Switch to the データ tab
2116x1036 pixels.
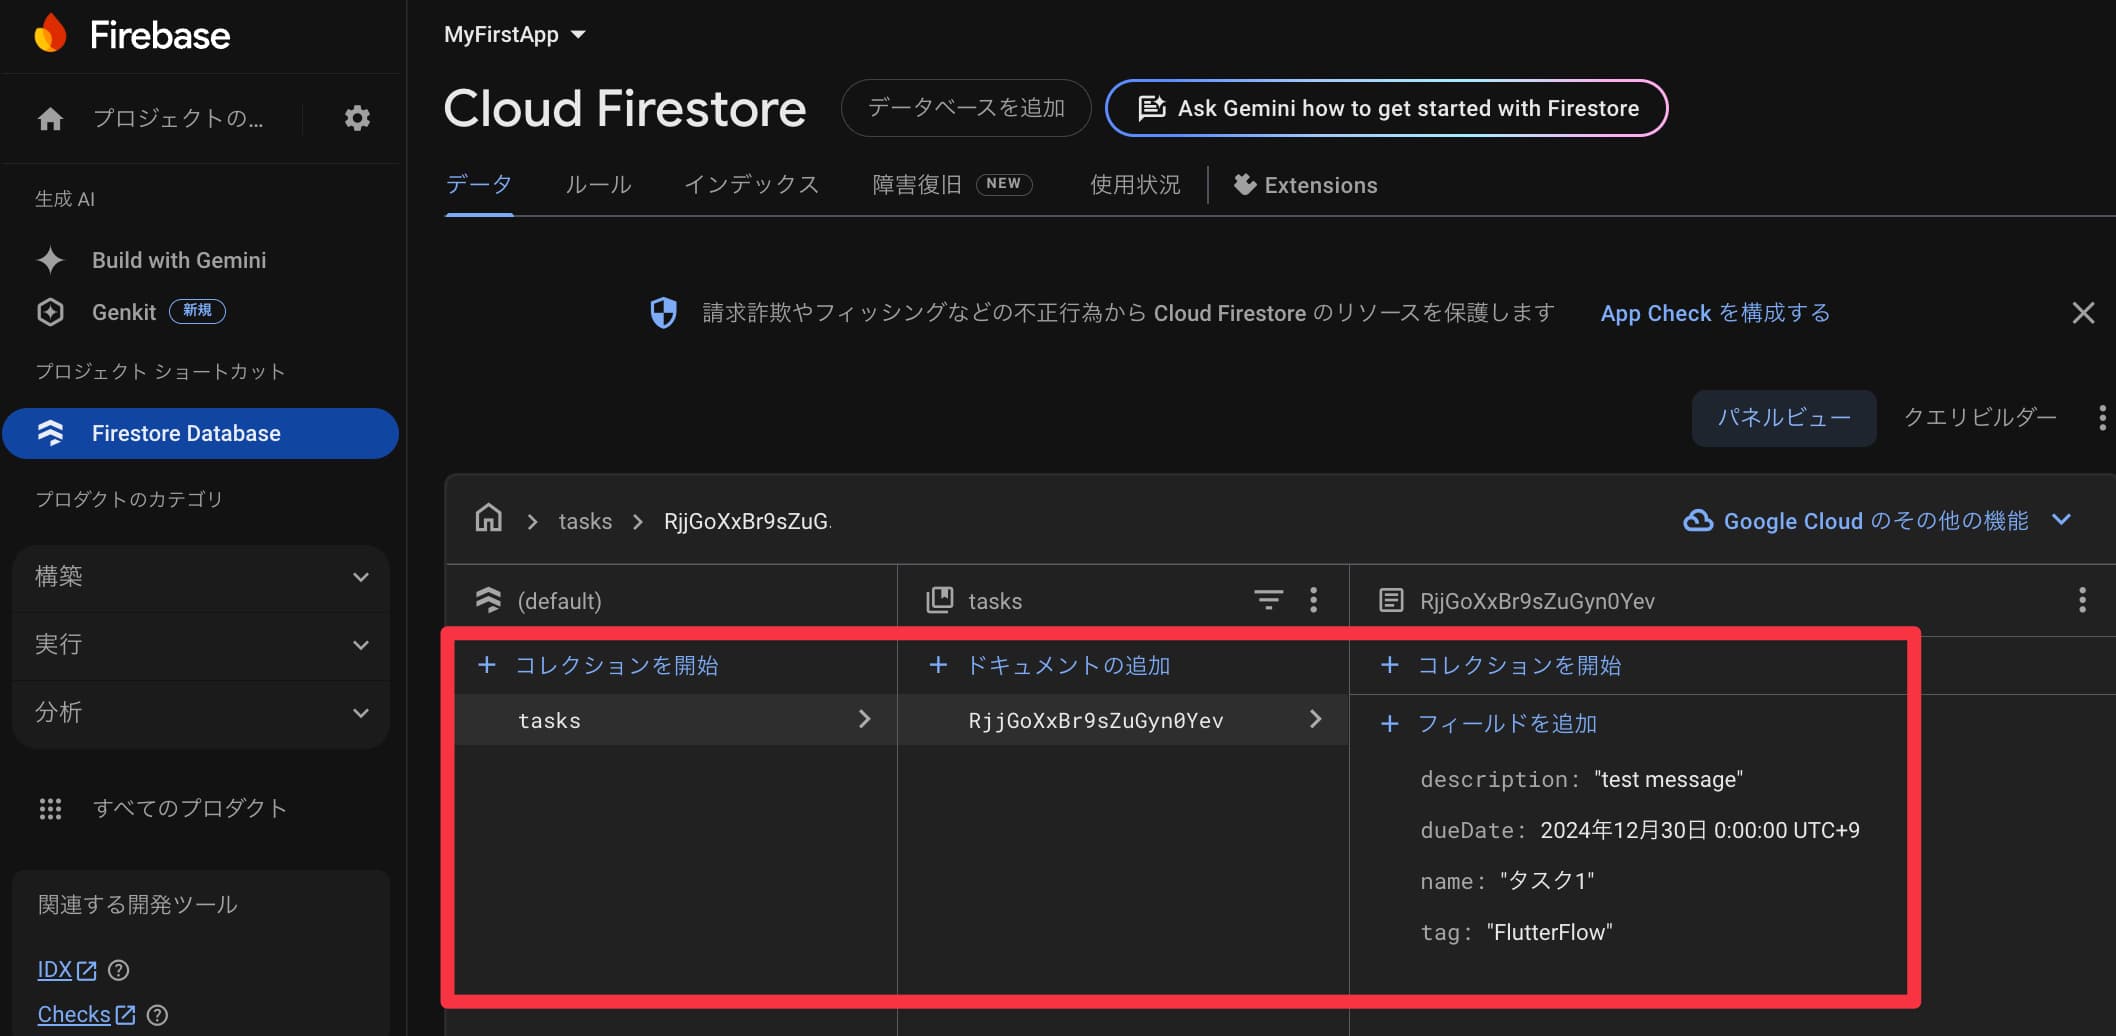click(479, 185)
